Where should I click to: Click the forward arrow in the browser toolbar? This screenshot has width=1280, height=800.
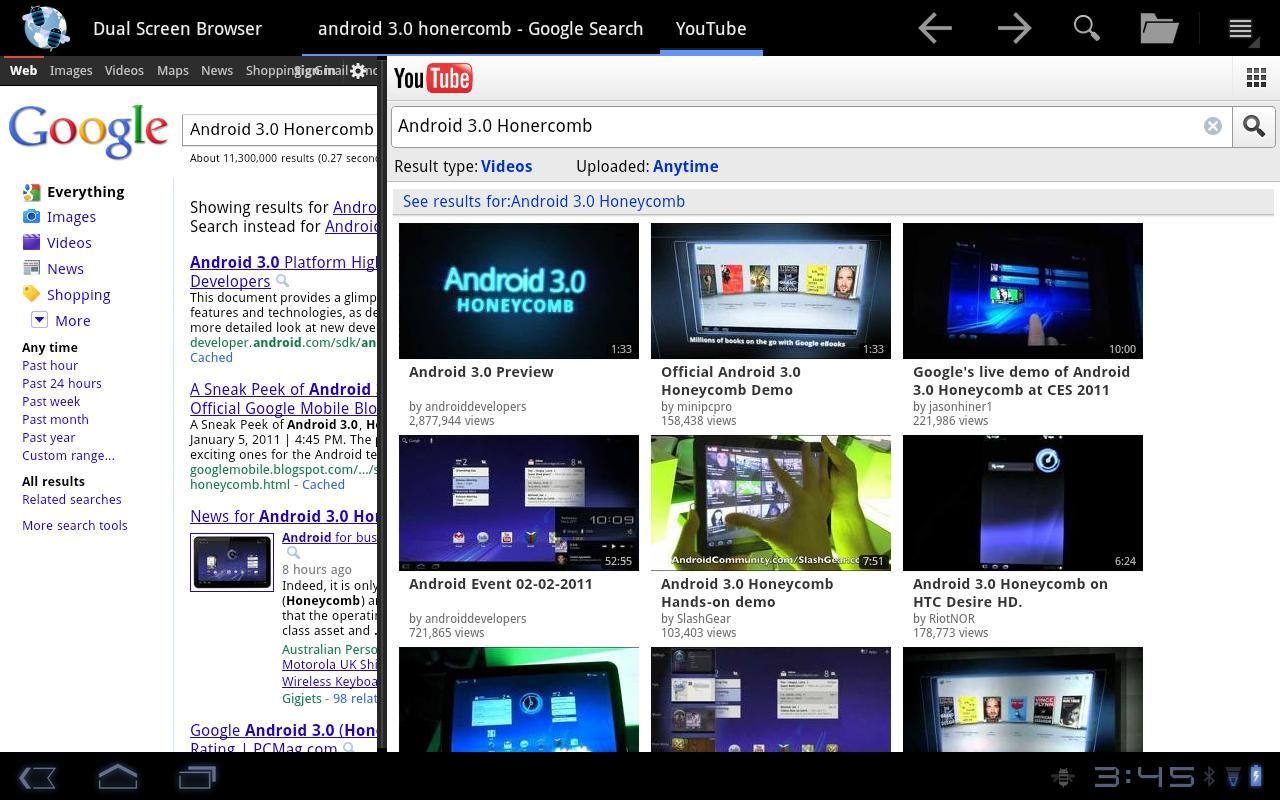tap(1014, 28)
